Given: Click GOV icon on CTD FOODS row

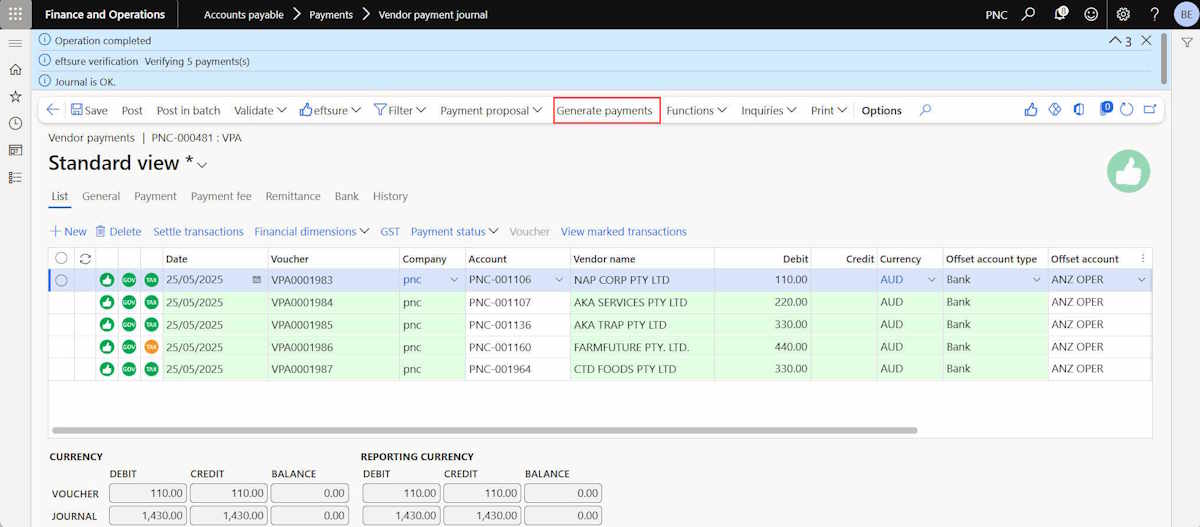Looking at the screenshot, I should (128, 369).
